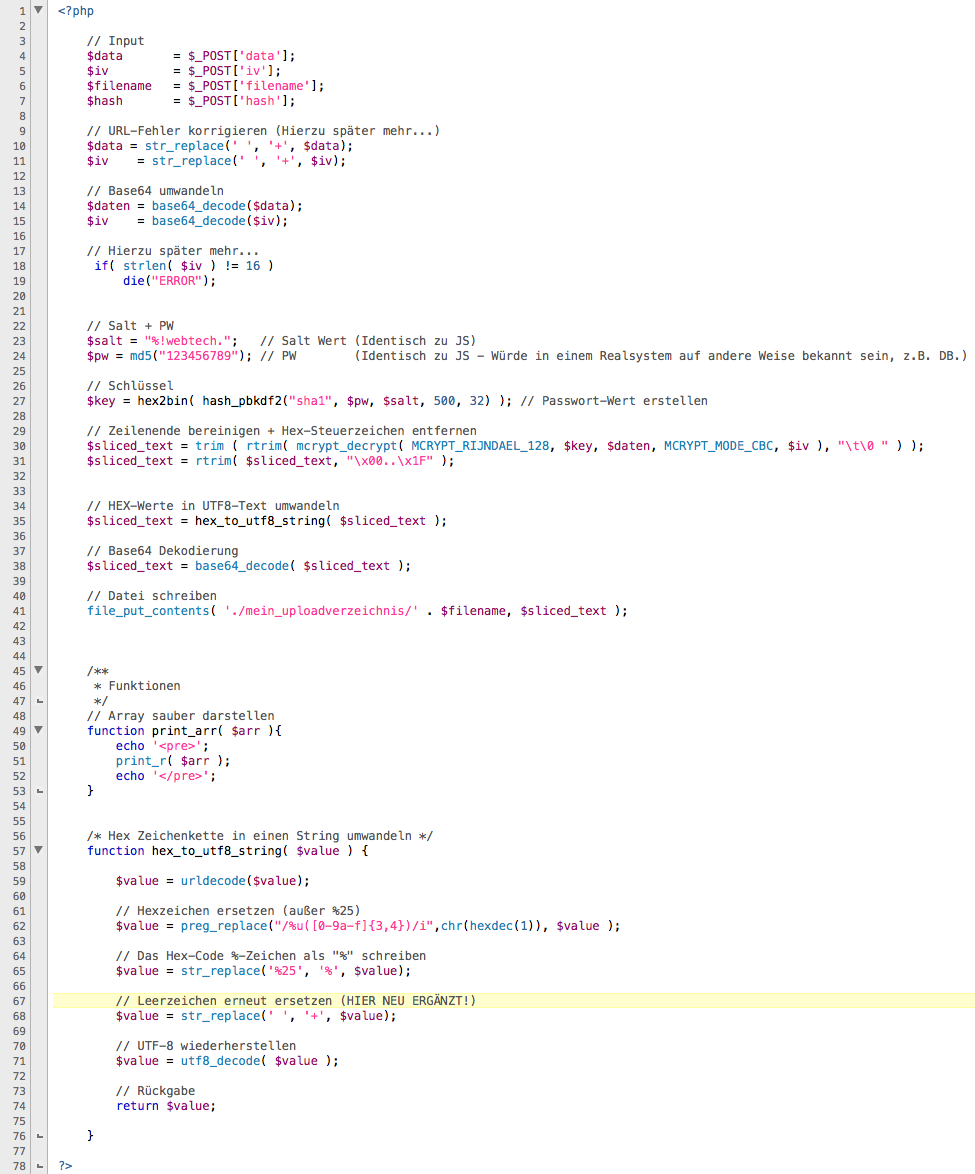Viewport: 975px width, 1174px height.
Task: Fold the print_arr function at line 49
Action: [38, 730]
